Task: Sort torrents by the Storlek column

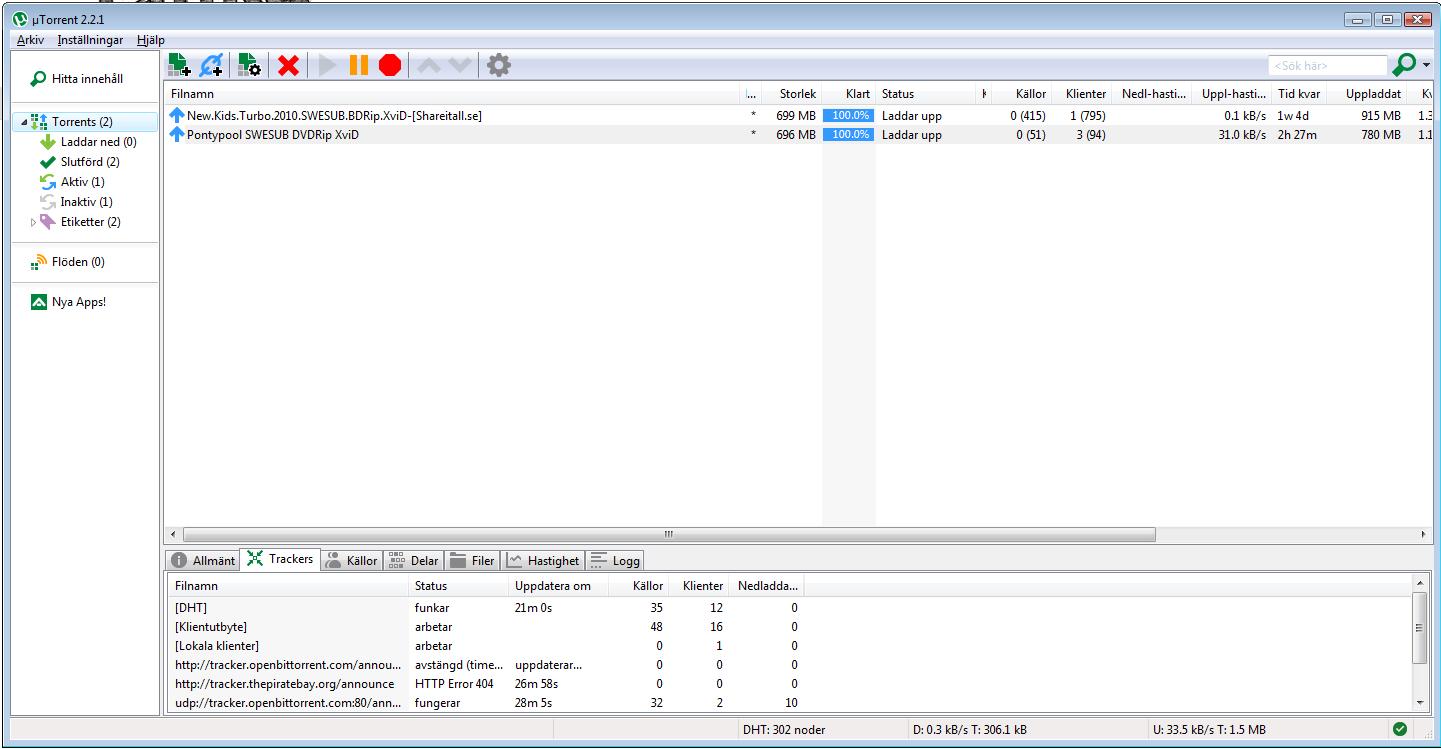Action: point(793,94)
